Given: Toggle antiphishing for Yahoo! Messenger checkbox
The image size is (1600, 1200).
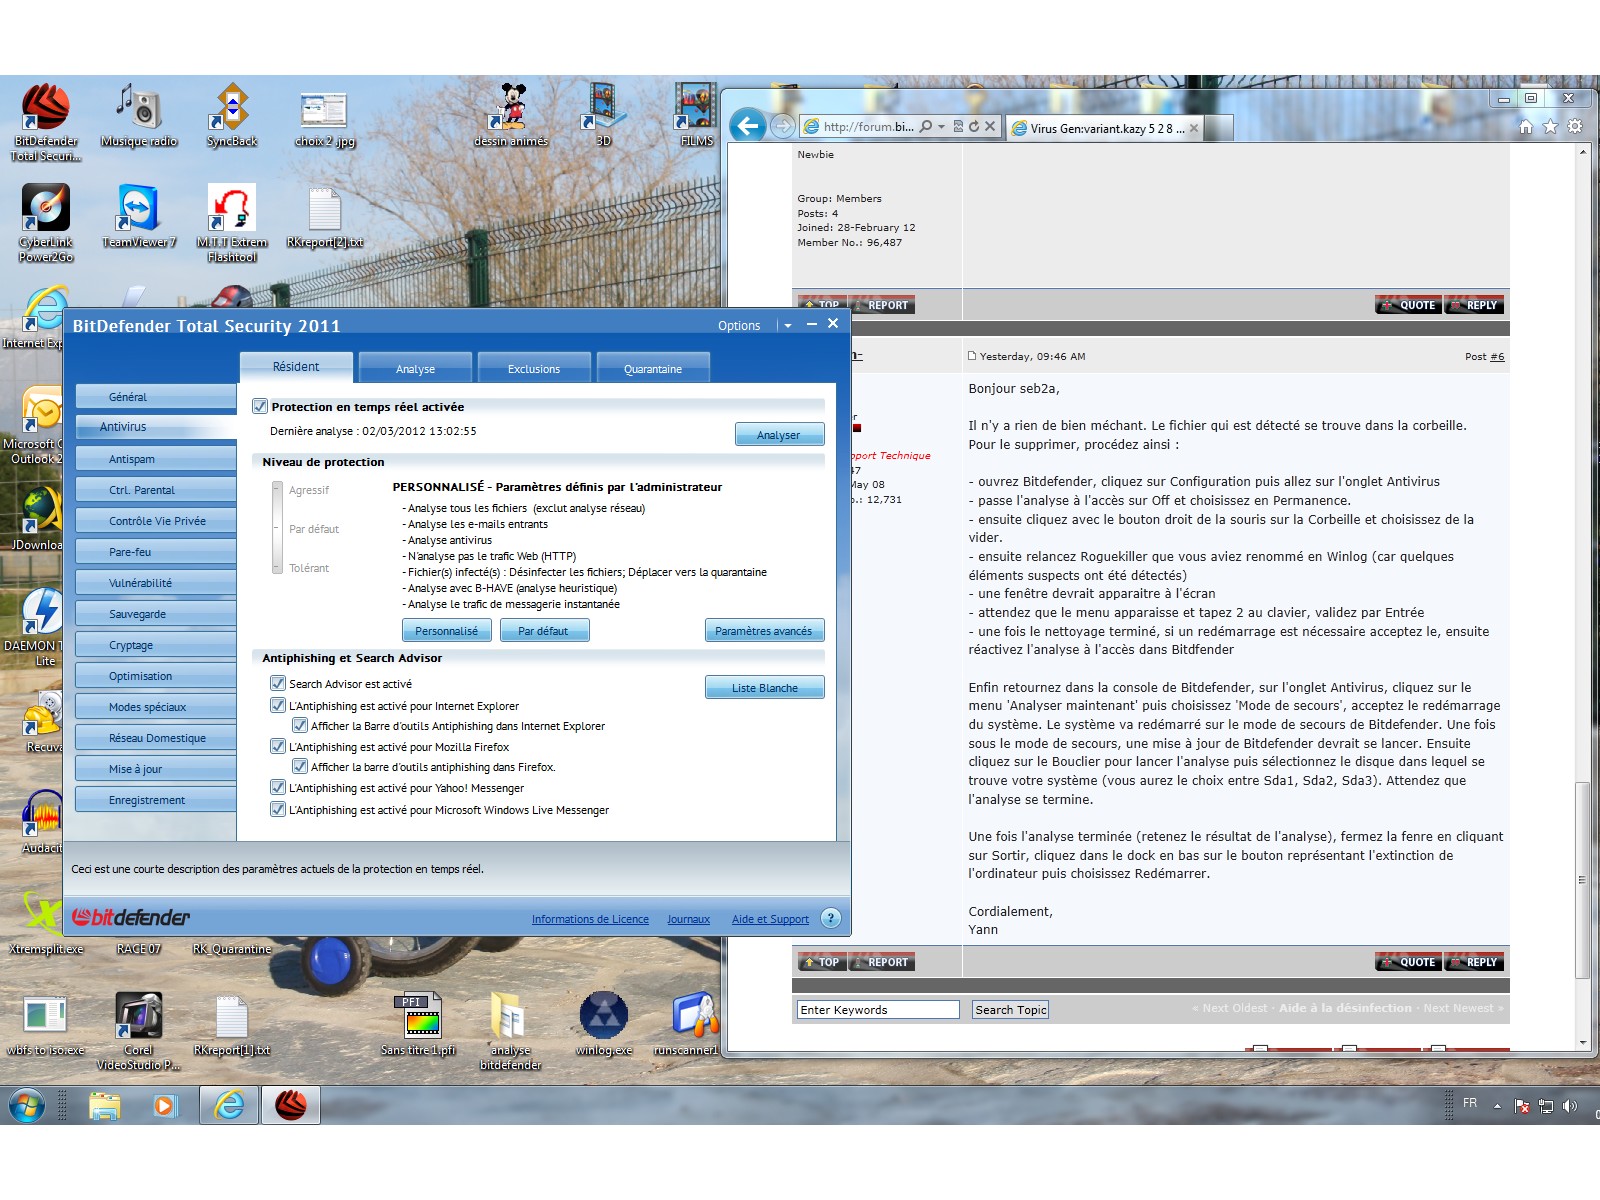Looking at the screenshot, I should pos(278,787).
